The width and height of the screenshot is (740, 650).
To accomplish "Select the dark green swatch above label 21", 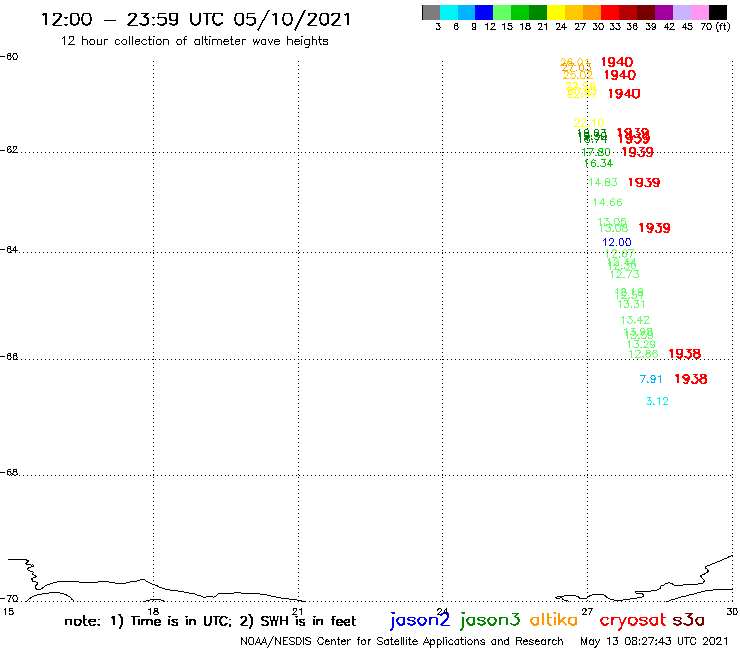I will click(x=538, y=13).
